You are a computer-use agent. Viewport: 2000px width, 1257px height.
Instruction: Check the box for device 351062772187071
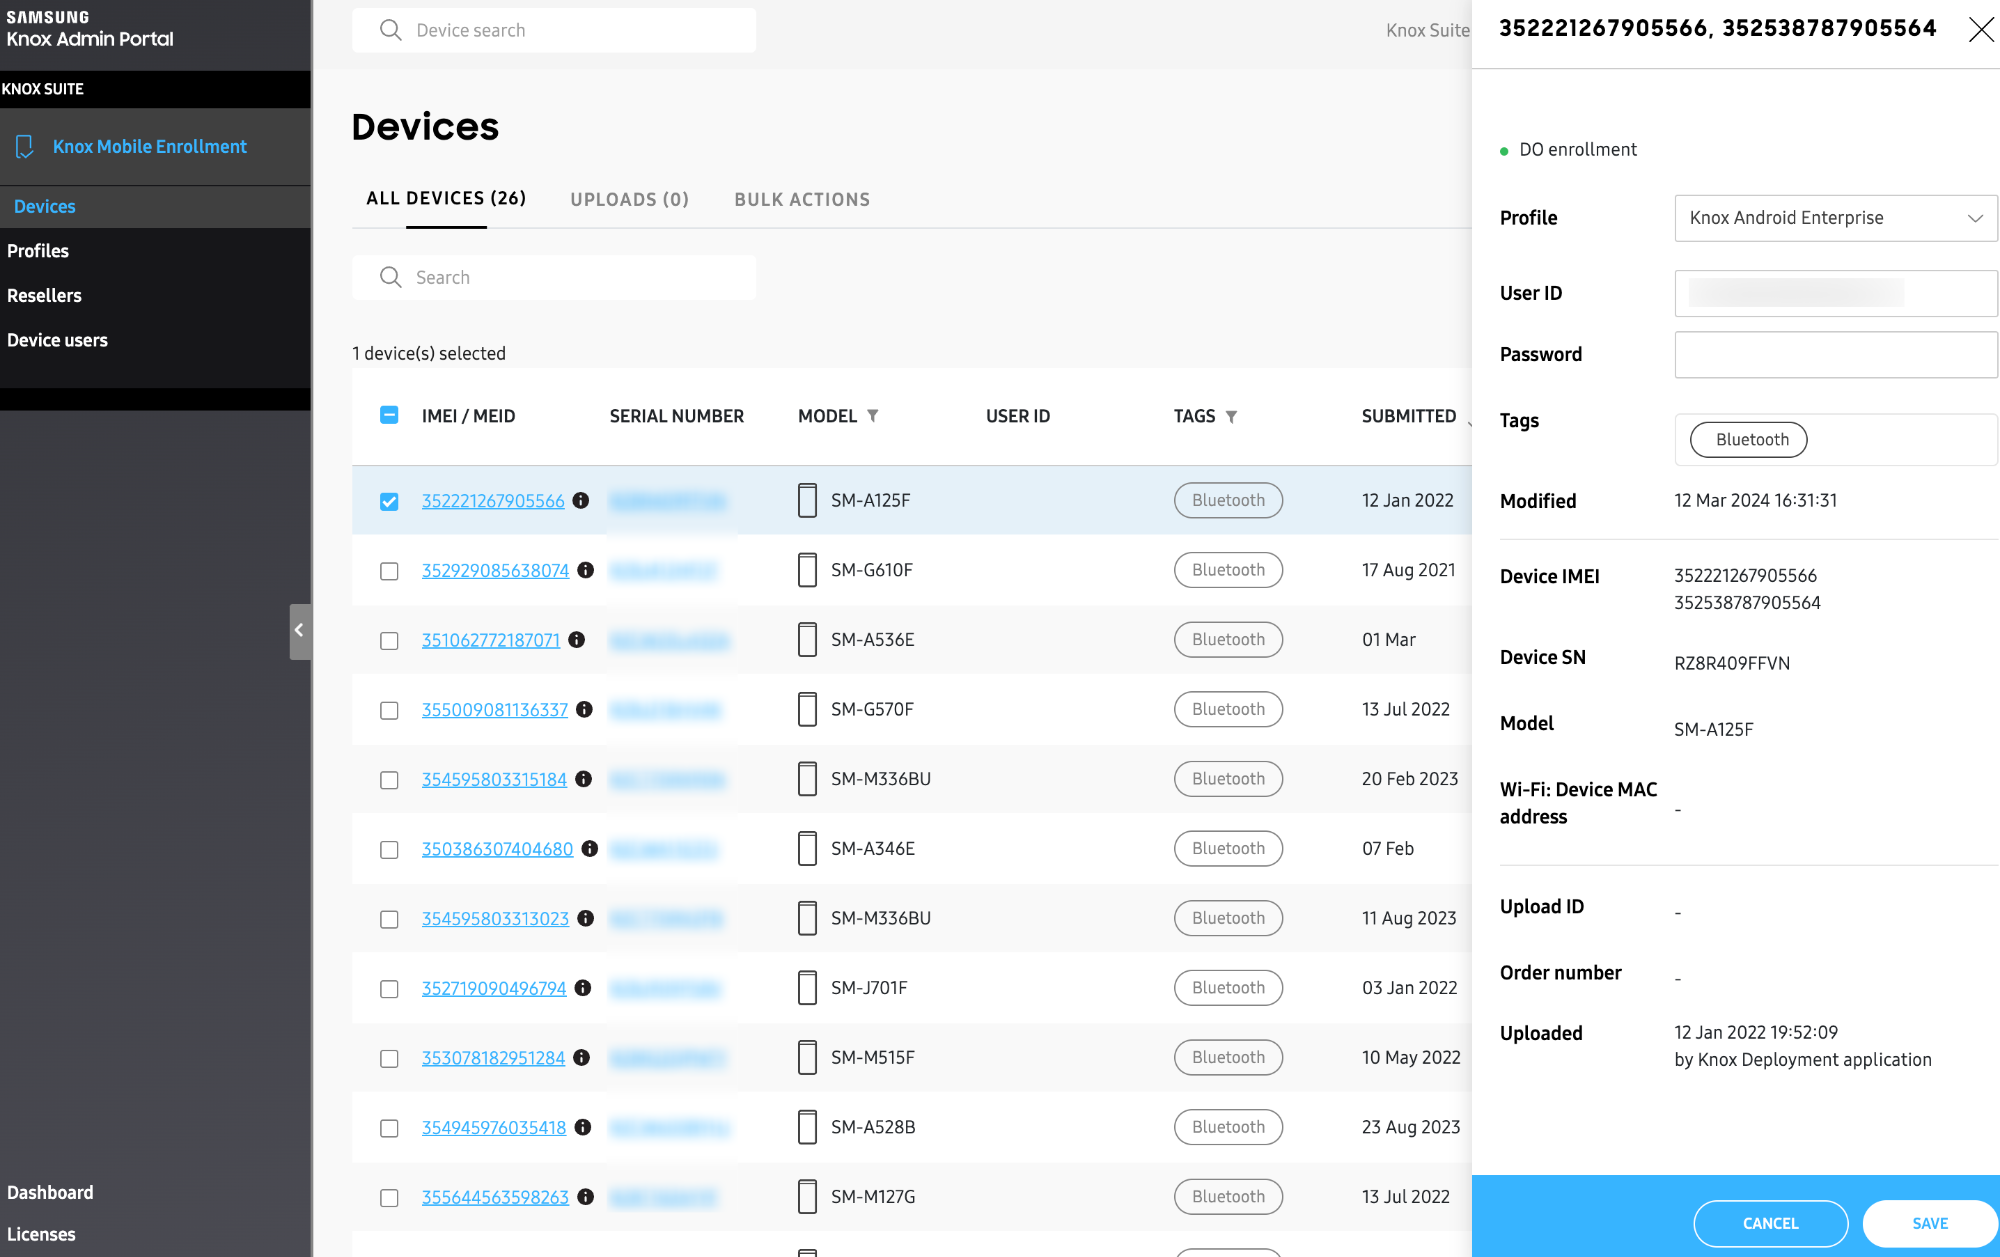click(x=389, y=641)
